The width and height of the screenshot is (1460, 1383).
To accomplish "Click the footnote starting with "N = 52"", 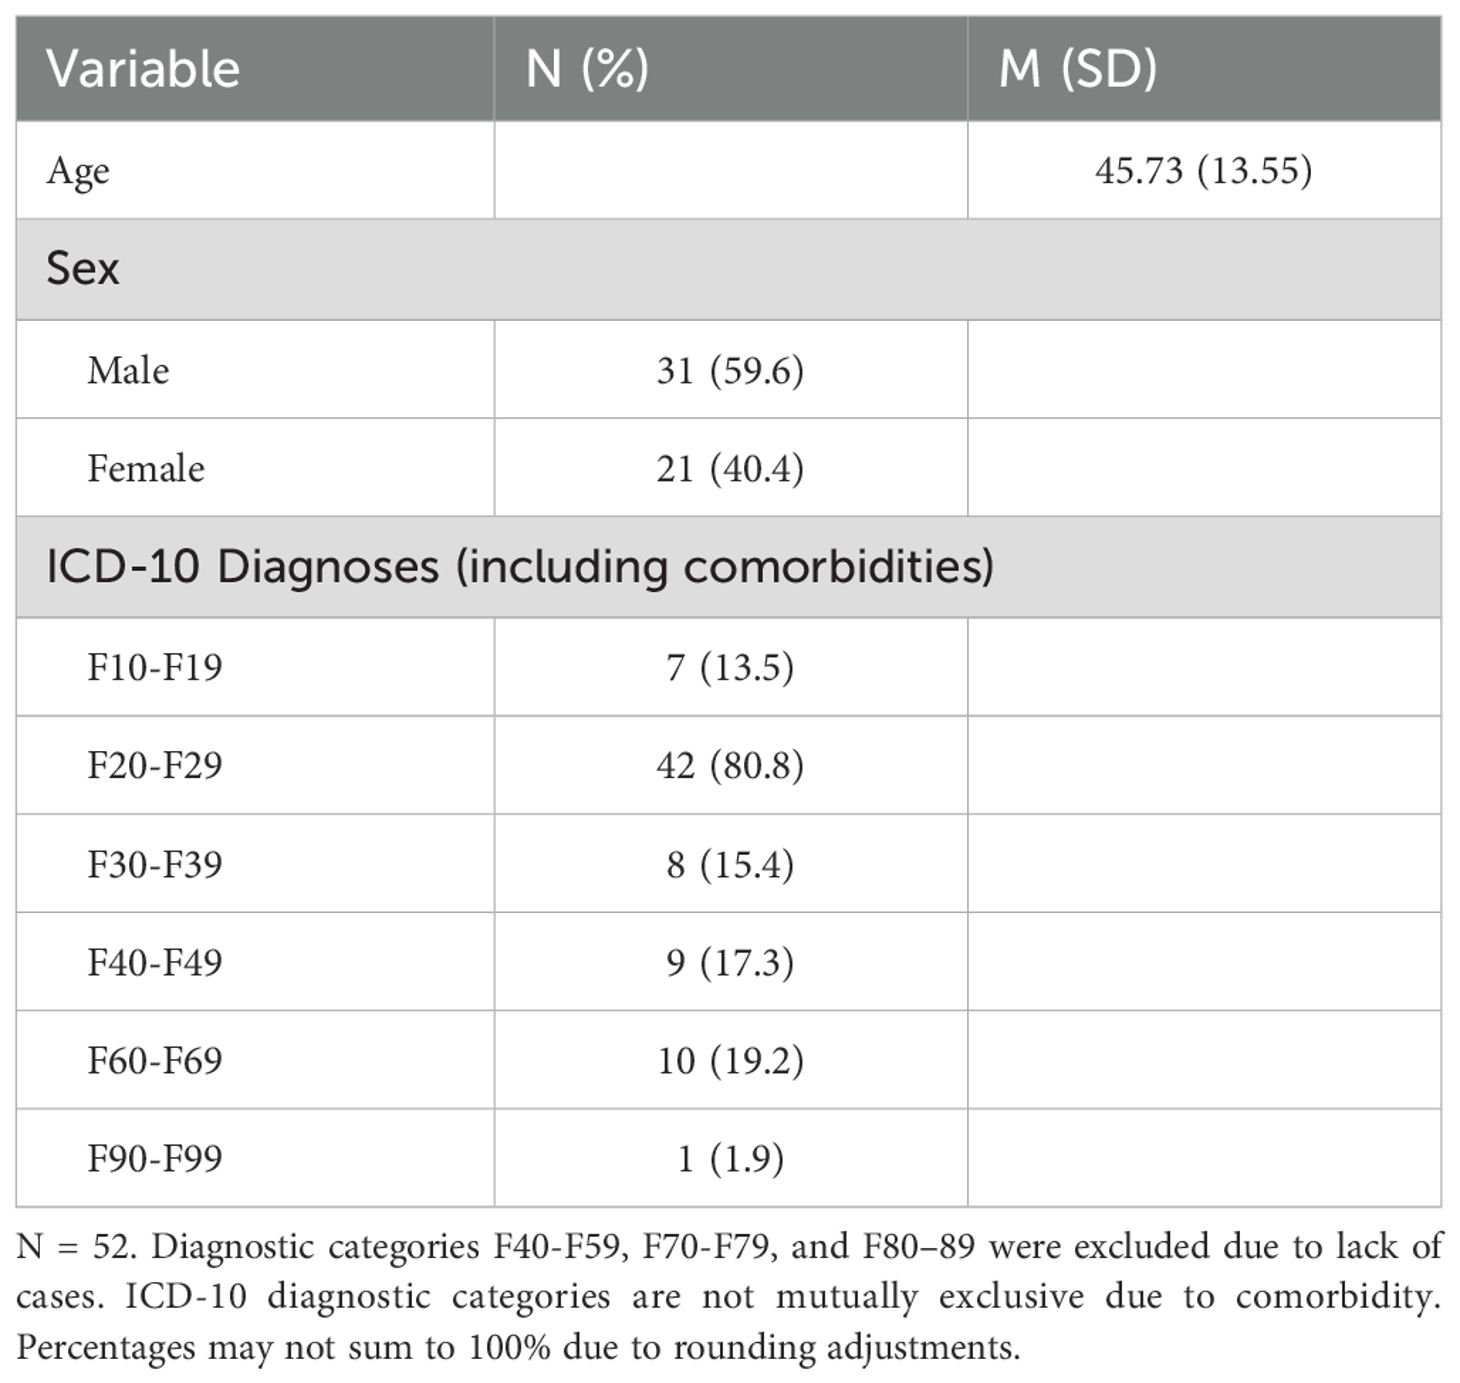I will pos(728,1297).
